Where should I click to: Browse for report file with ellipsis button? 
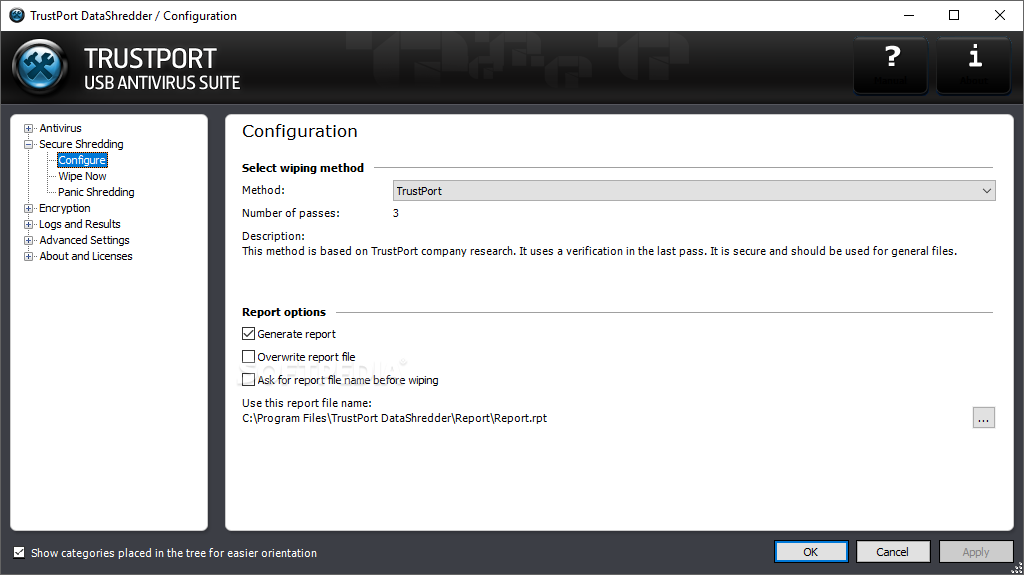pos(984,418)
